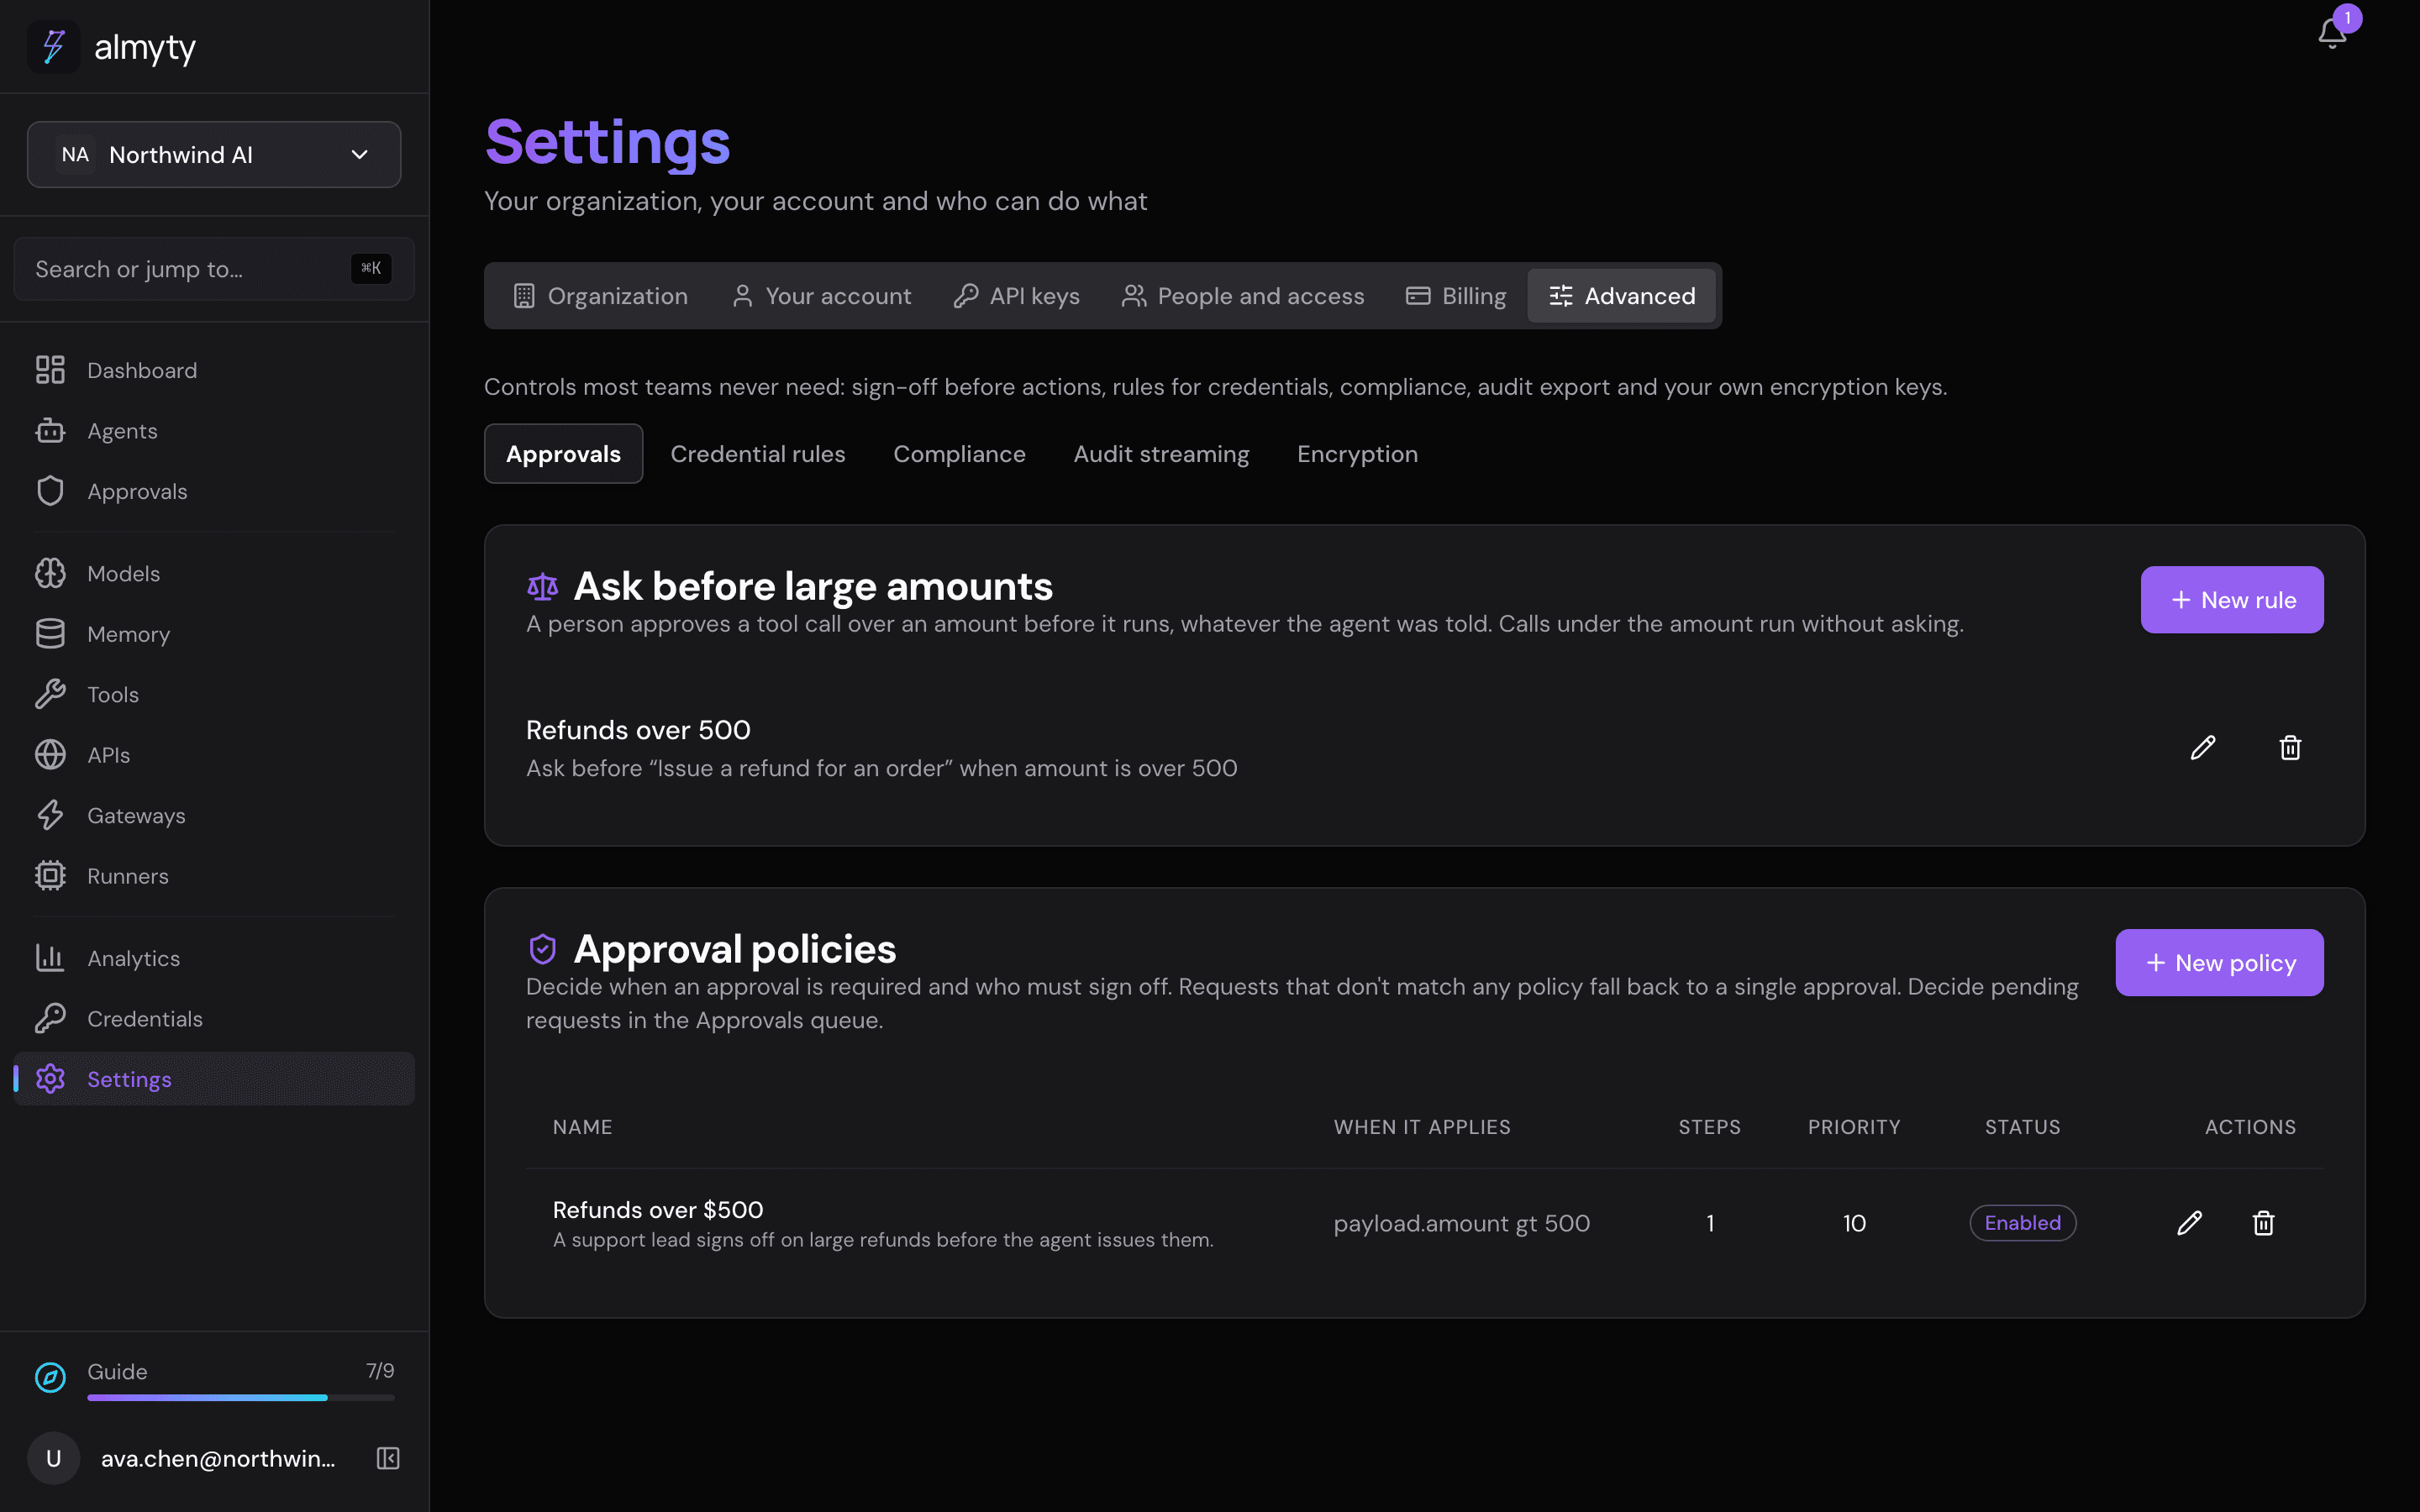Open Memory in the sidebar
Screen dimensions: 2420x1512
[214, 634]
